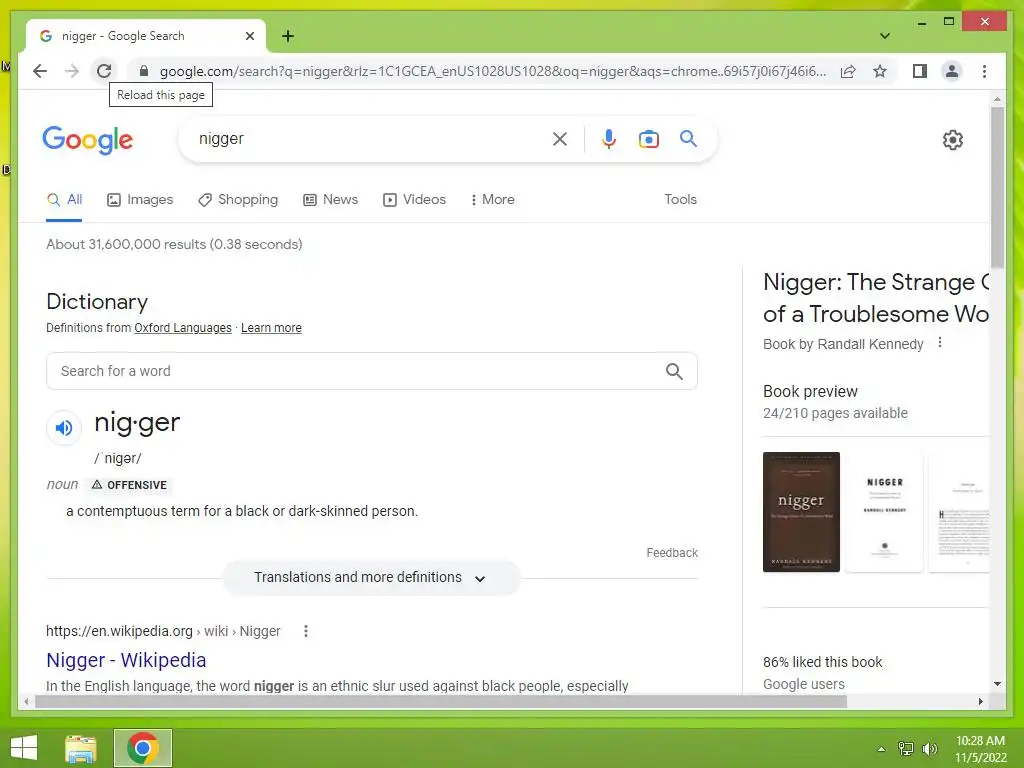
Task: Click the en.wikipedia.org result URL
Action: pos(163,631)
